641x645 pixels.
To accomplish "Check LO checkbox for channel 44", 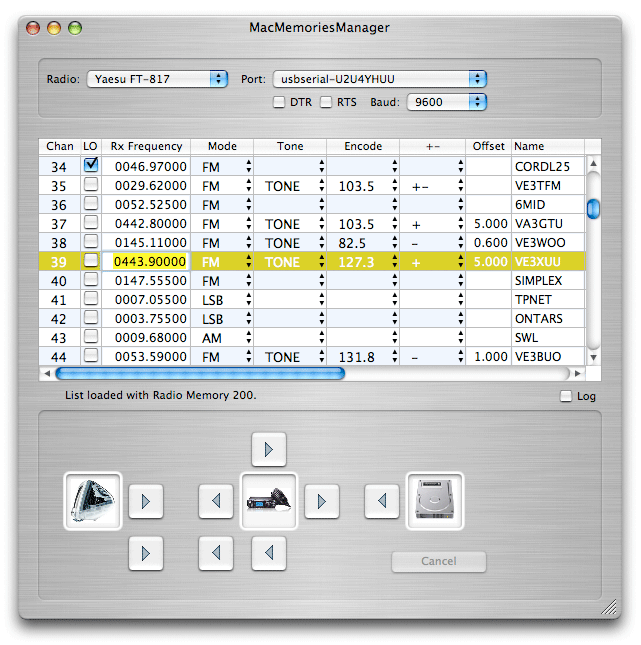I will [91, 355].
